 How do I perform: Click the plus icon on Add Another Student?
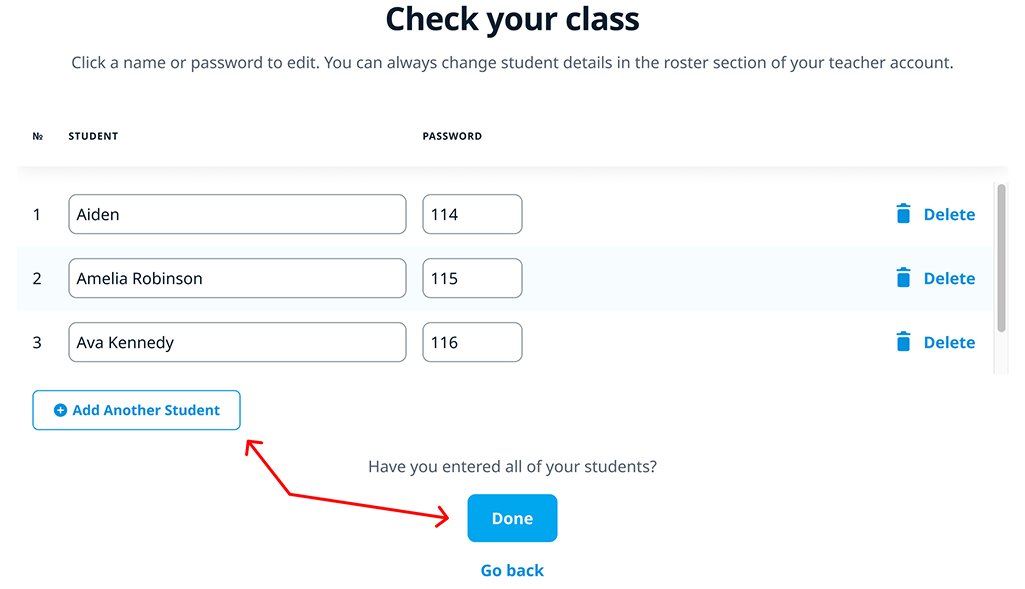click(60, 410)
